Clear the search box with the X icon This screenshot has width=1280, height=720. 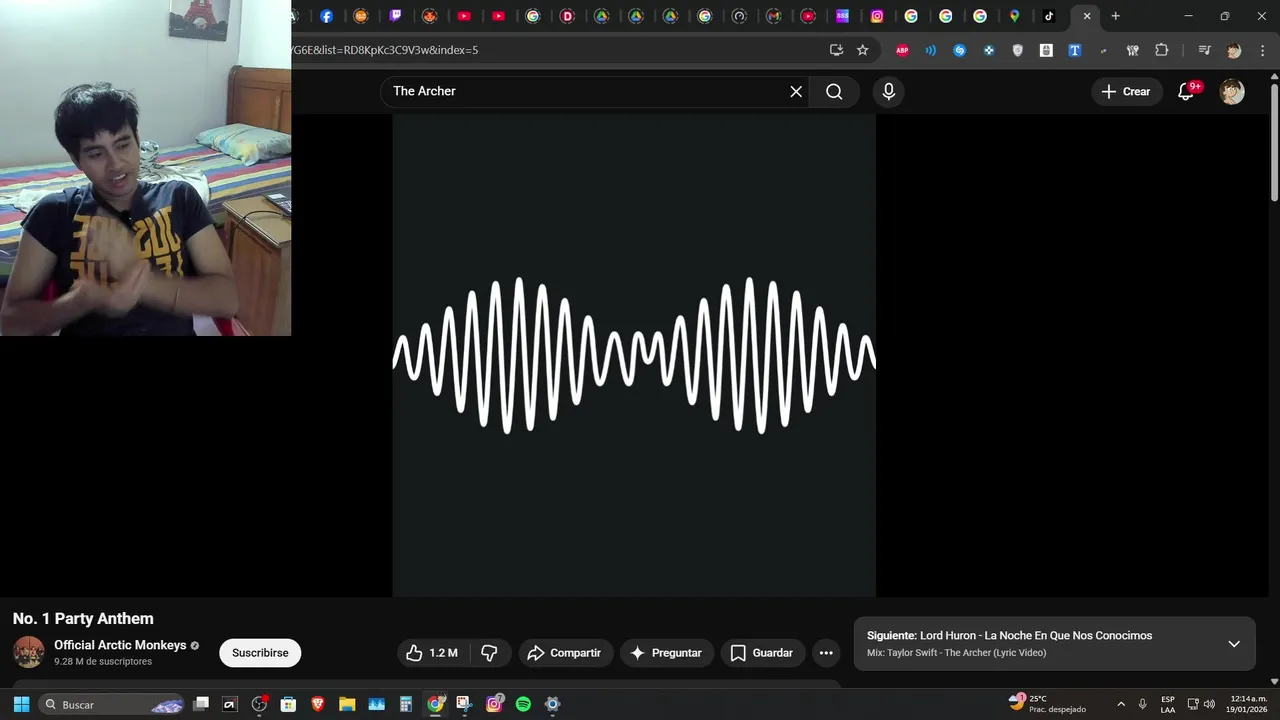coord(796,91)
